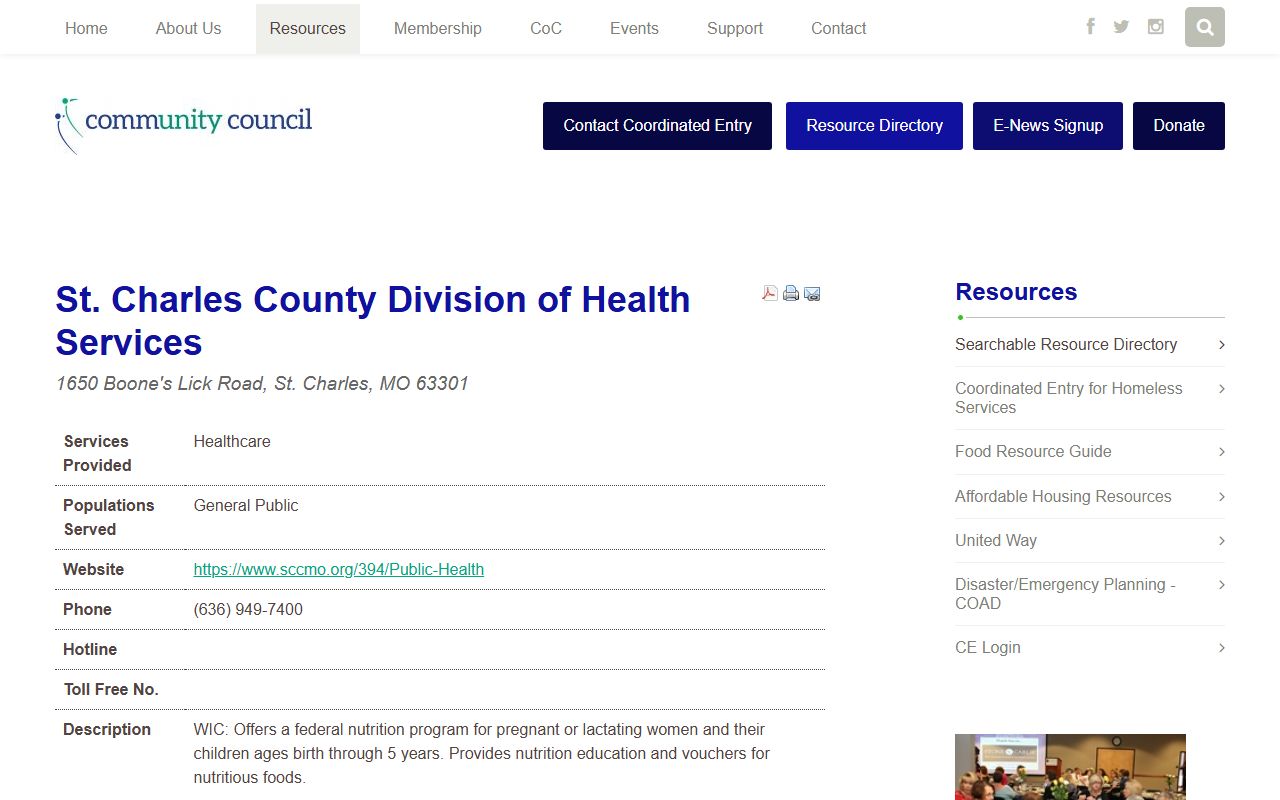1280x800 pixels.
Task: Open CE Login sidebar link
Action: (988, 647)
